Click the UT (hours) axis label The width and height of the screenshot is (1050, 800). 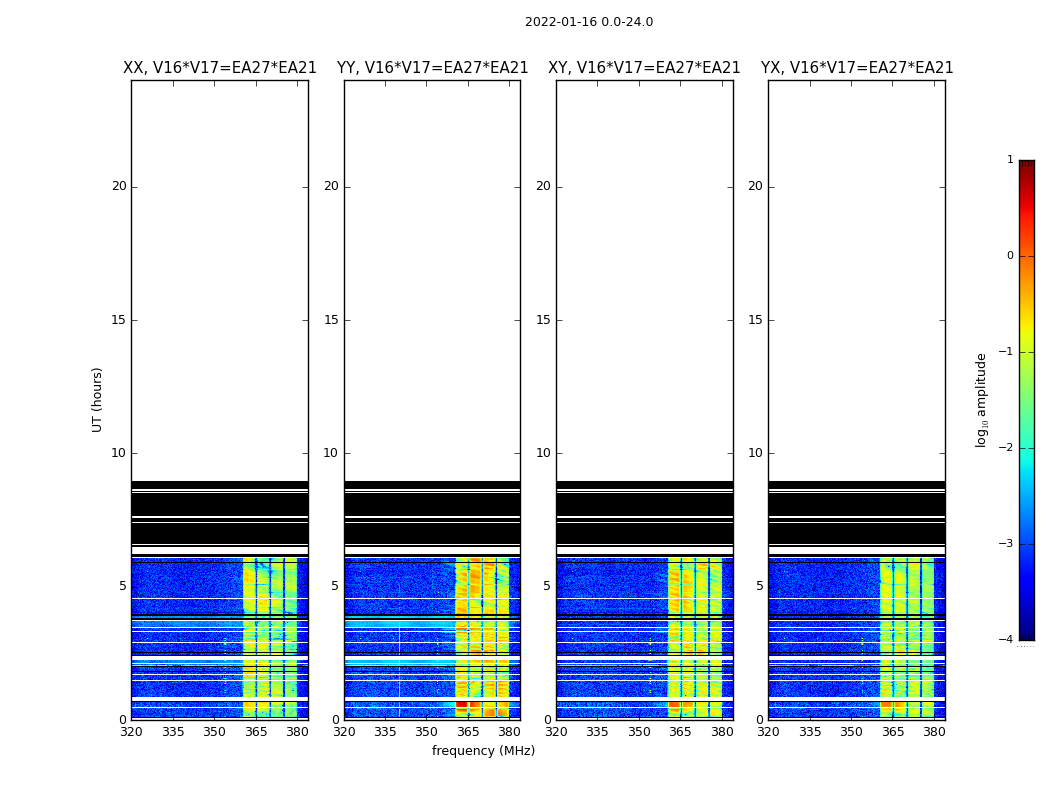97,399
